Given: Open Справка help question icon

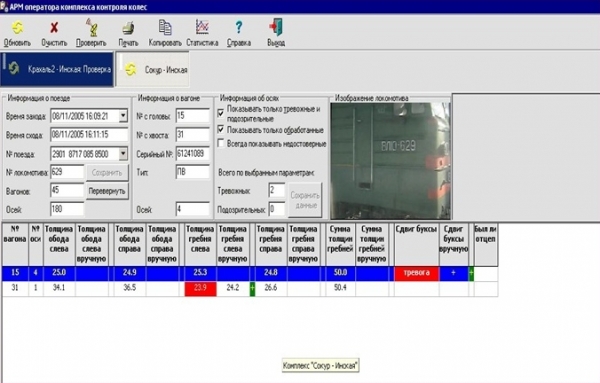Looking at the screenshot, I should (x=239, y=27).
